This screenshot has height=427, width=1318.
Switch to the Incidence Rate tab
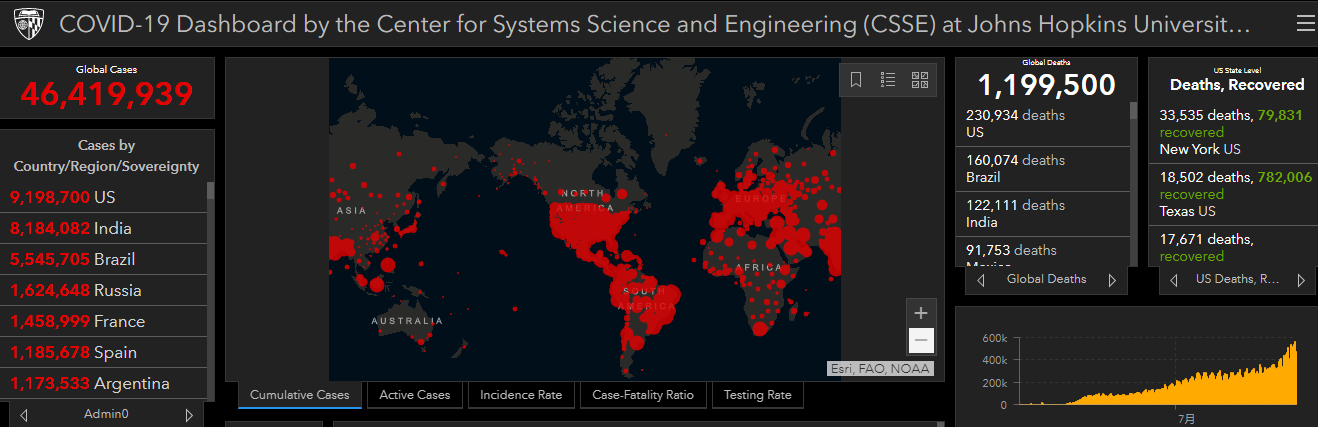pyautogui.click(x=521, y=395)
